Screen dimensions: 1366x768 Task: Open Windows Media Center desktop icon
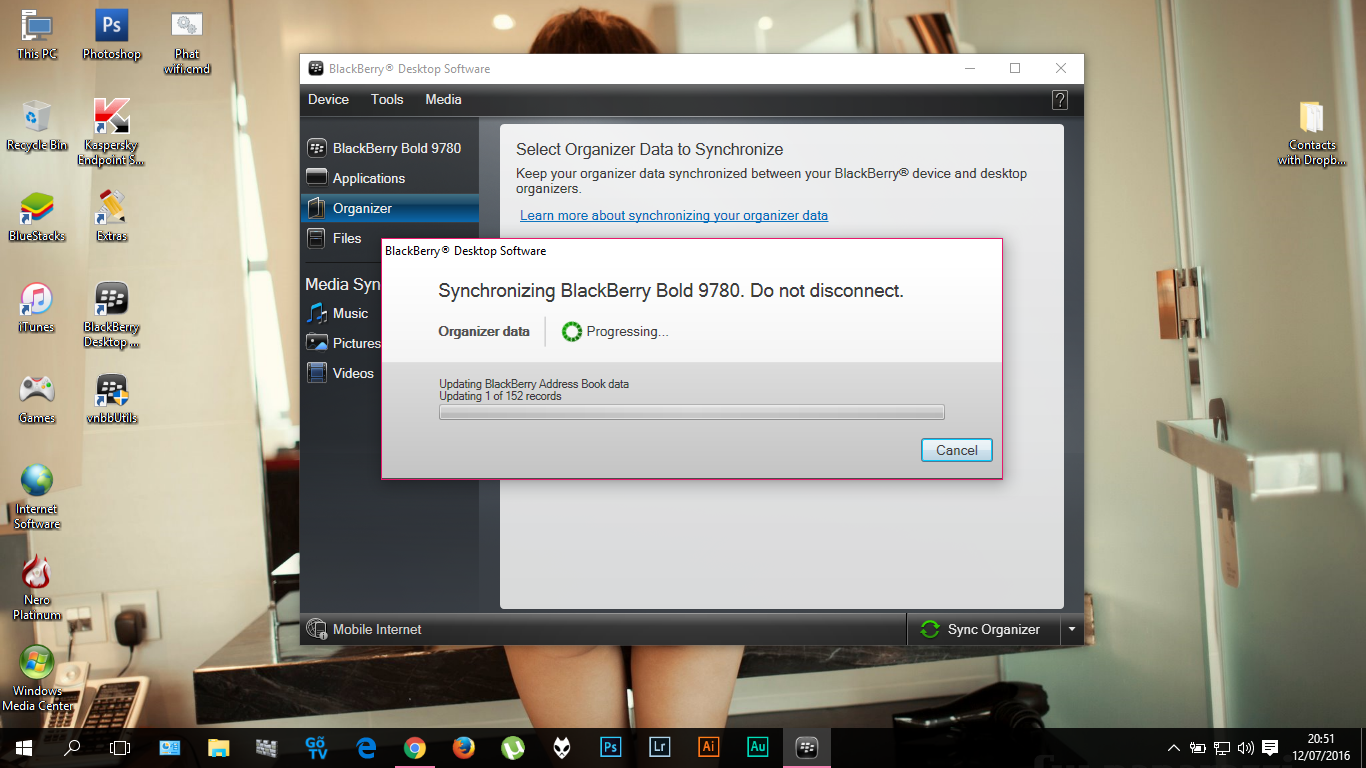pos(37,678)
